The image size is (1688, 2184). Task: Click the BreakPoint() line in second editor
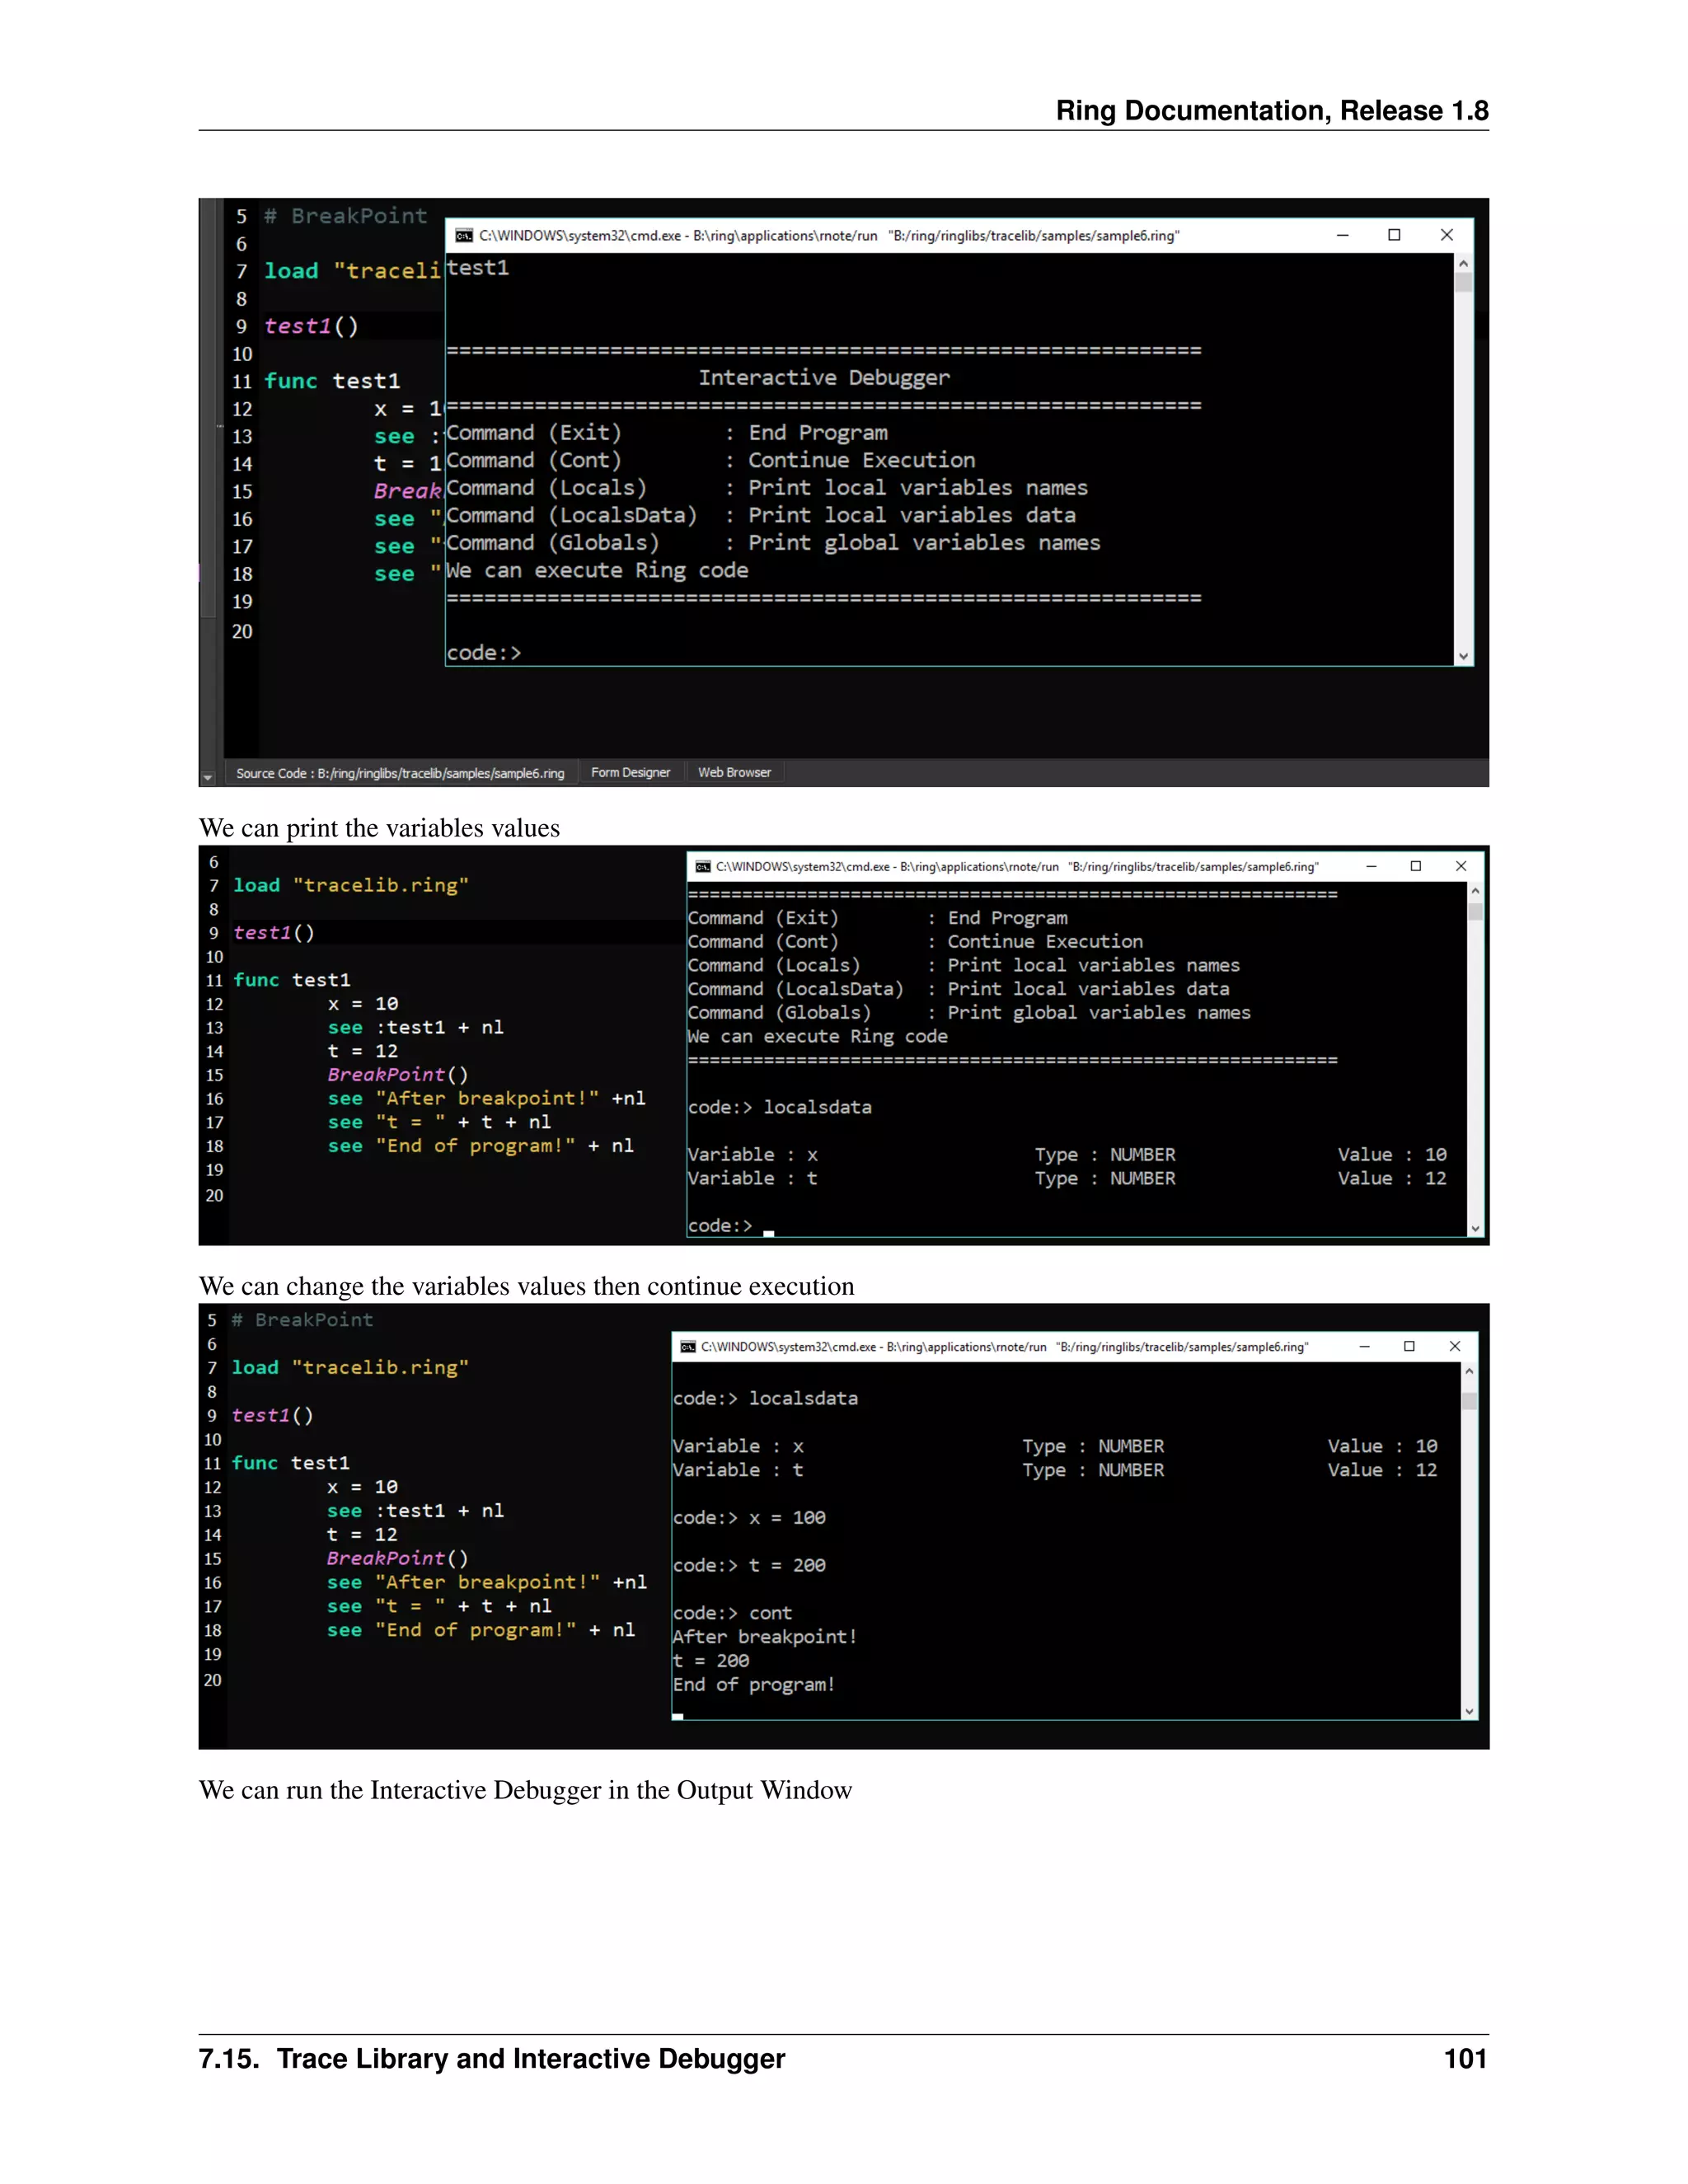coord(397,1075)
